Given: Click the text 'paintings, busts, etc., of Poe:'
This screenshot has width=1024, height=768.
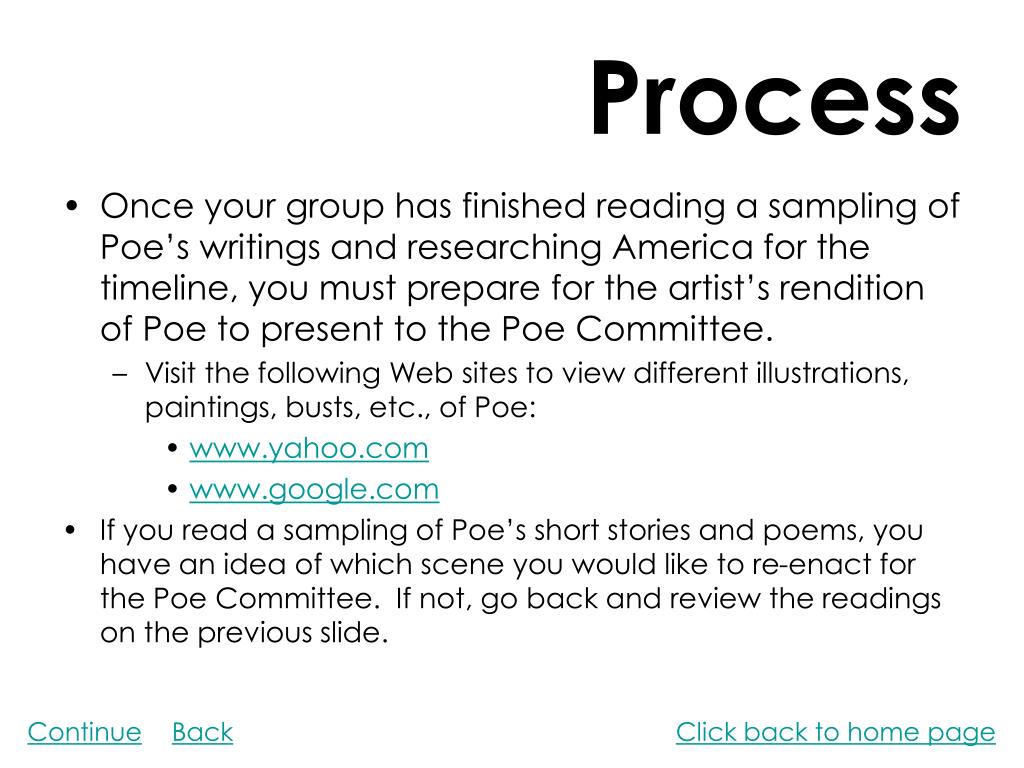Looking at the screenshot, I should pyautogui.click(x=340, y=408).
